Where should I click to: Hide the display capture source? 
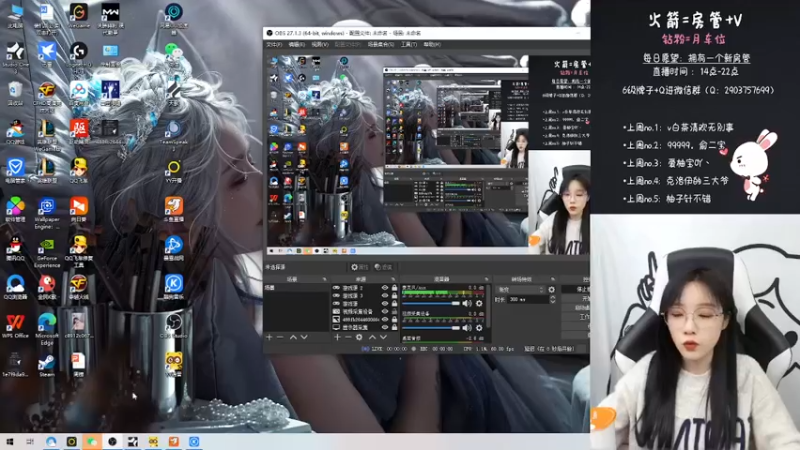coord(385,327)
